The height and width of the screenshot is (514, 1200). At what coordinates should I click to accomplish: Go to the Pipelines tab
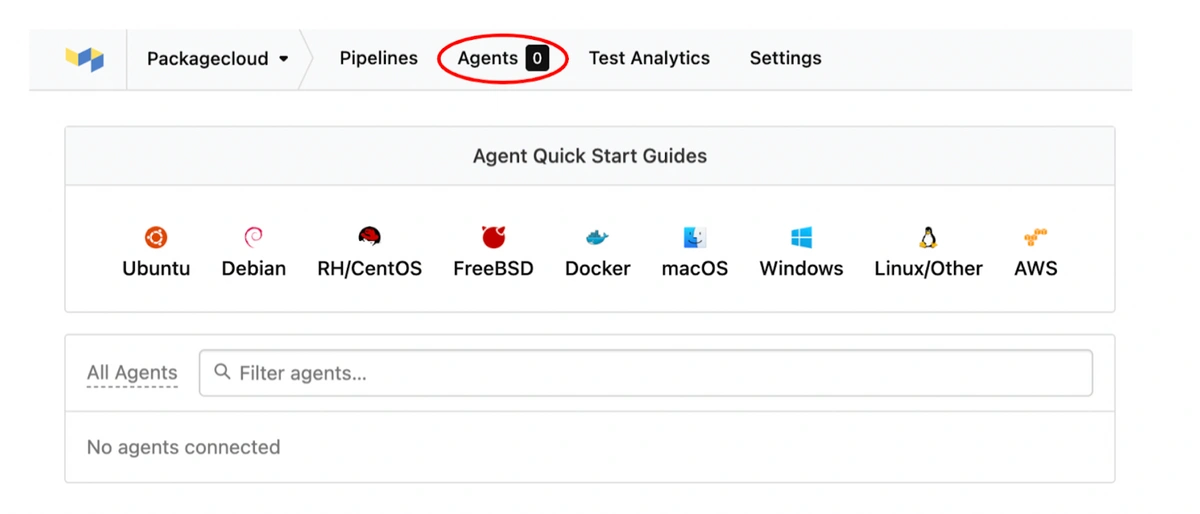click(x=379, y=58)
